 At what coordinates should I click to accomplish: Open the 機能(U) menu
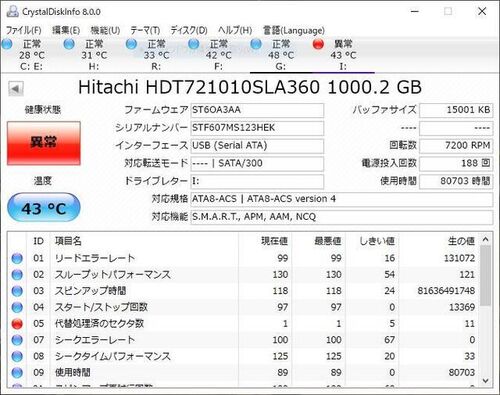pyautogui.click(x=105, y=31)
